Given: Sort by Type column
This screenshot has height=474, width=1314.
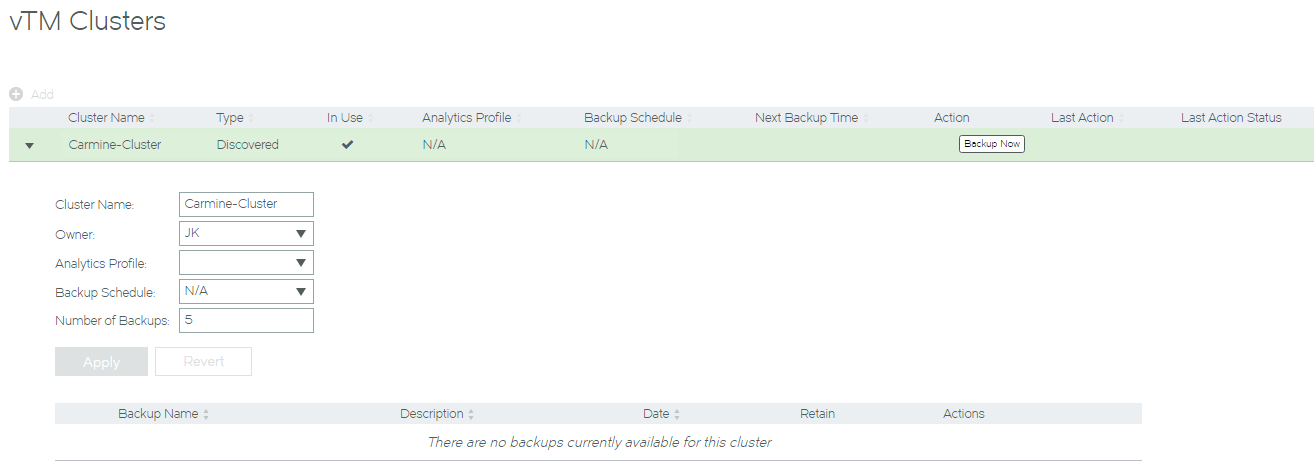Looking at the screenshot, I should click(x=230, y=118).
